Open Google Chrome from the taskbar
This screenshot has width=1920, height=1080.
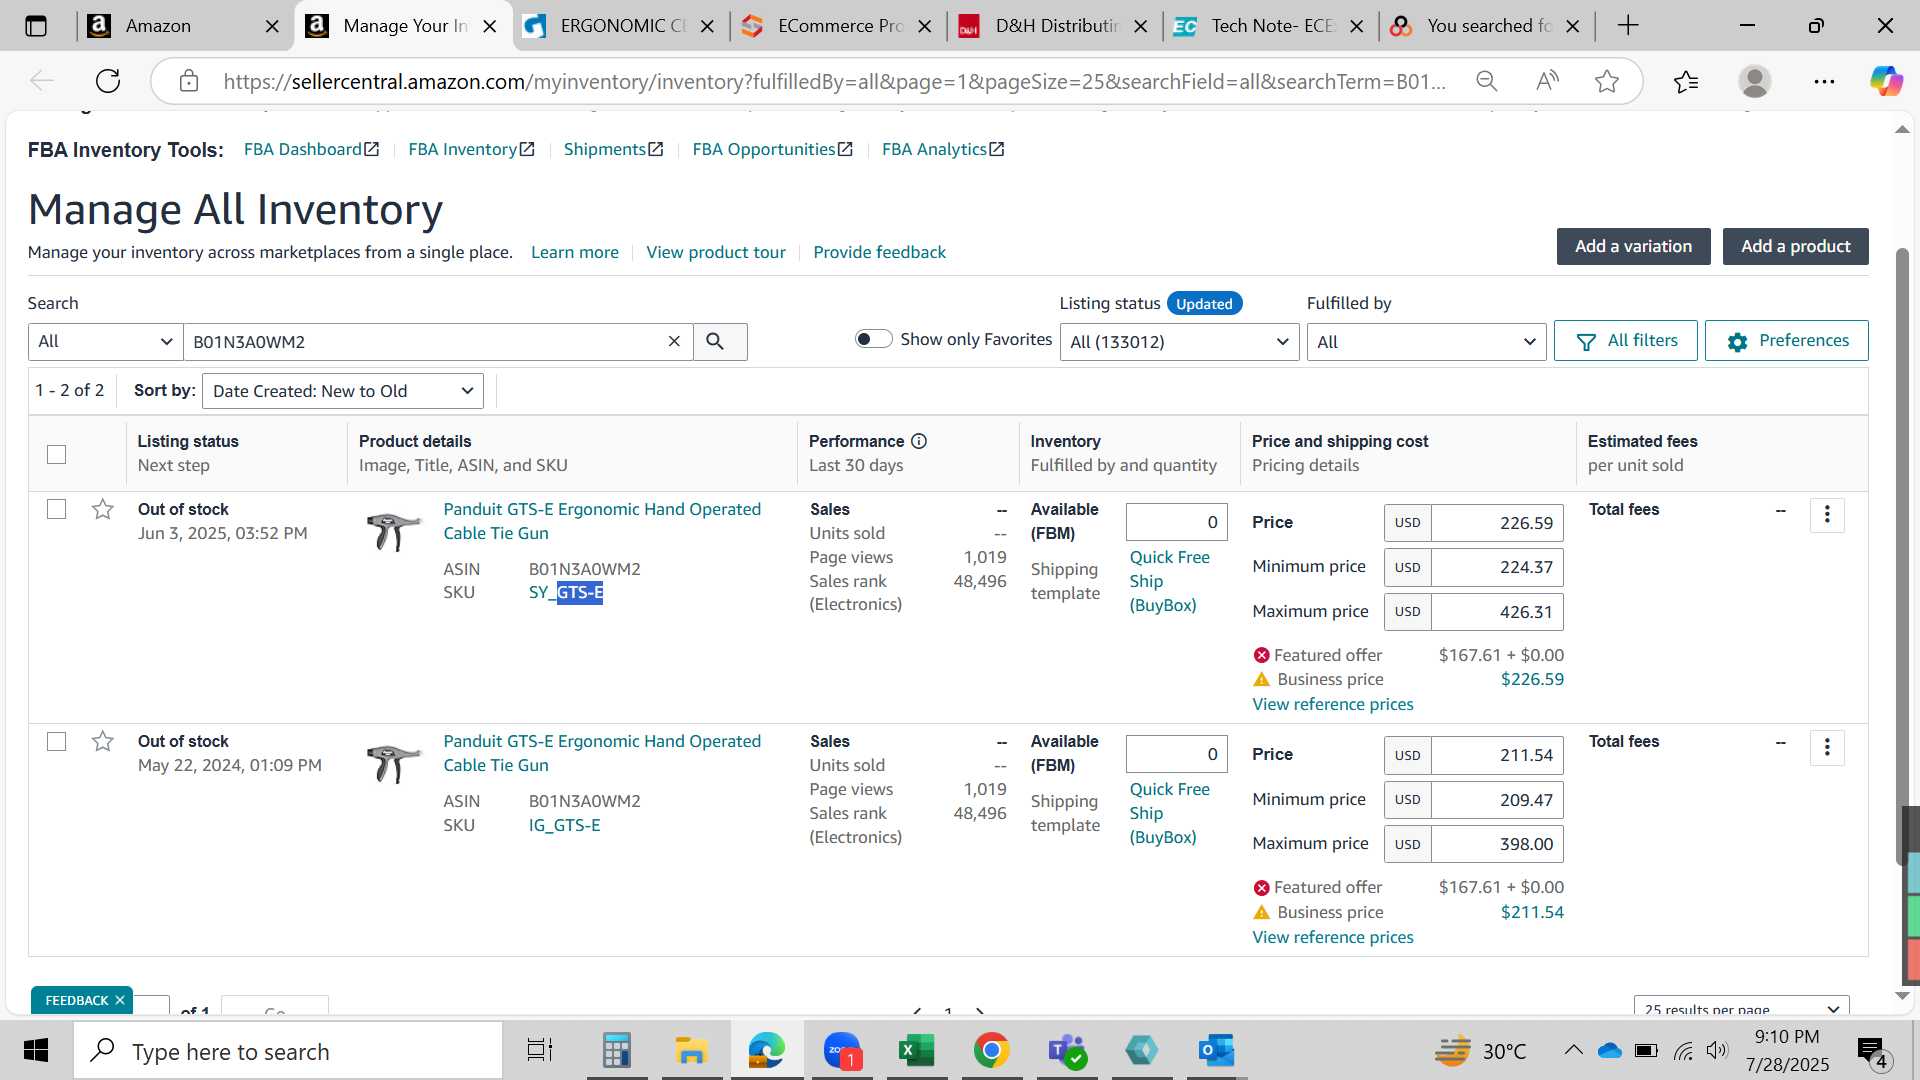(x=991, y=1051)
